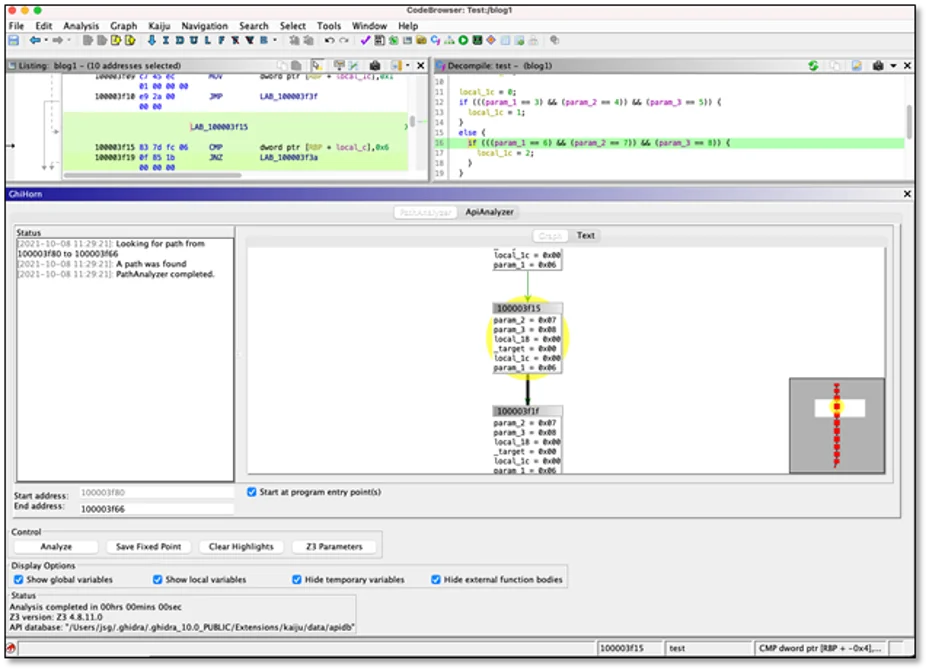The height and width of the screenshot is (670, 929).
Task: Click the refresh icon in Decompile panel toolbar
Action: (813, 64)
